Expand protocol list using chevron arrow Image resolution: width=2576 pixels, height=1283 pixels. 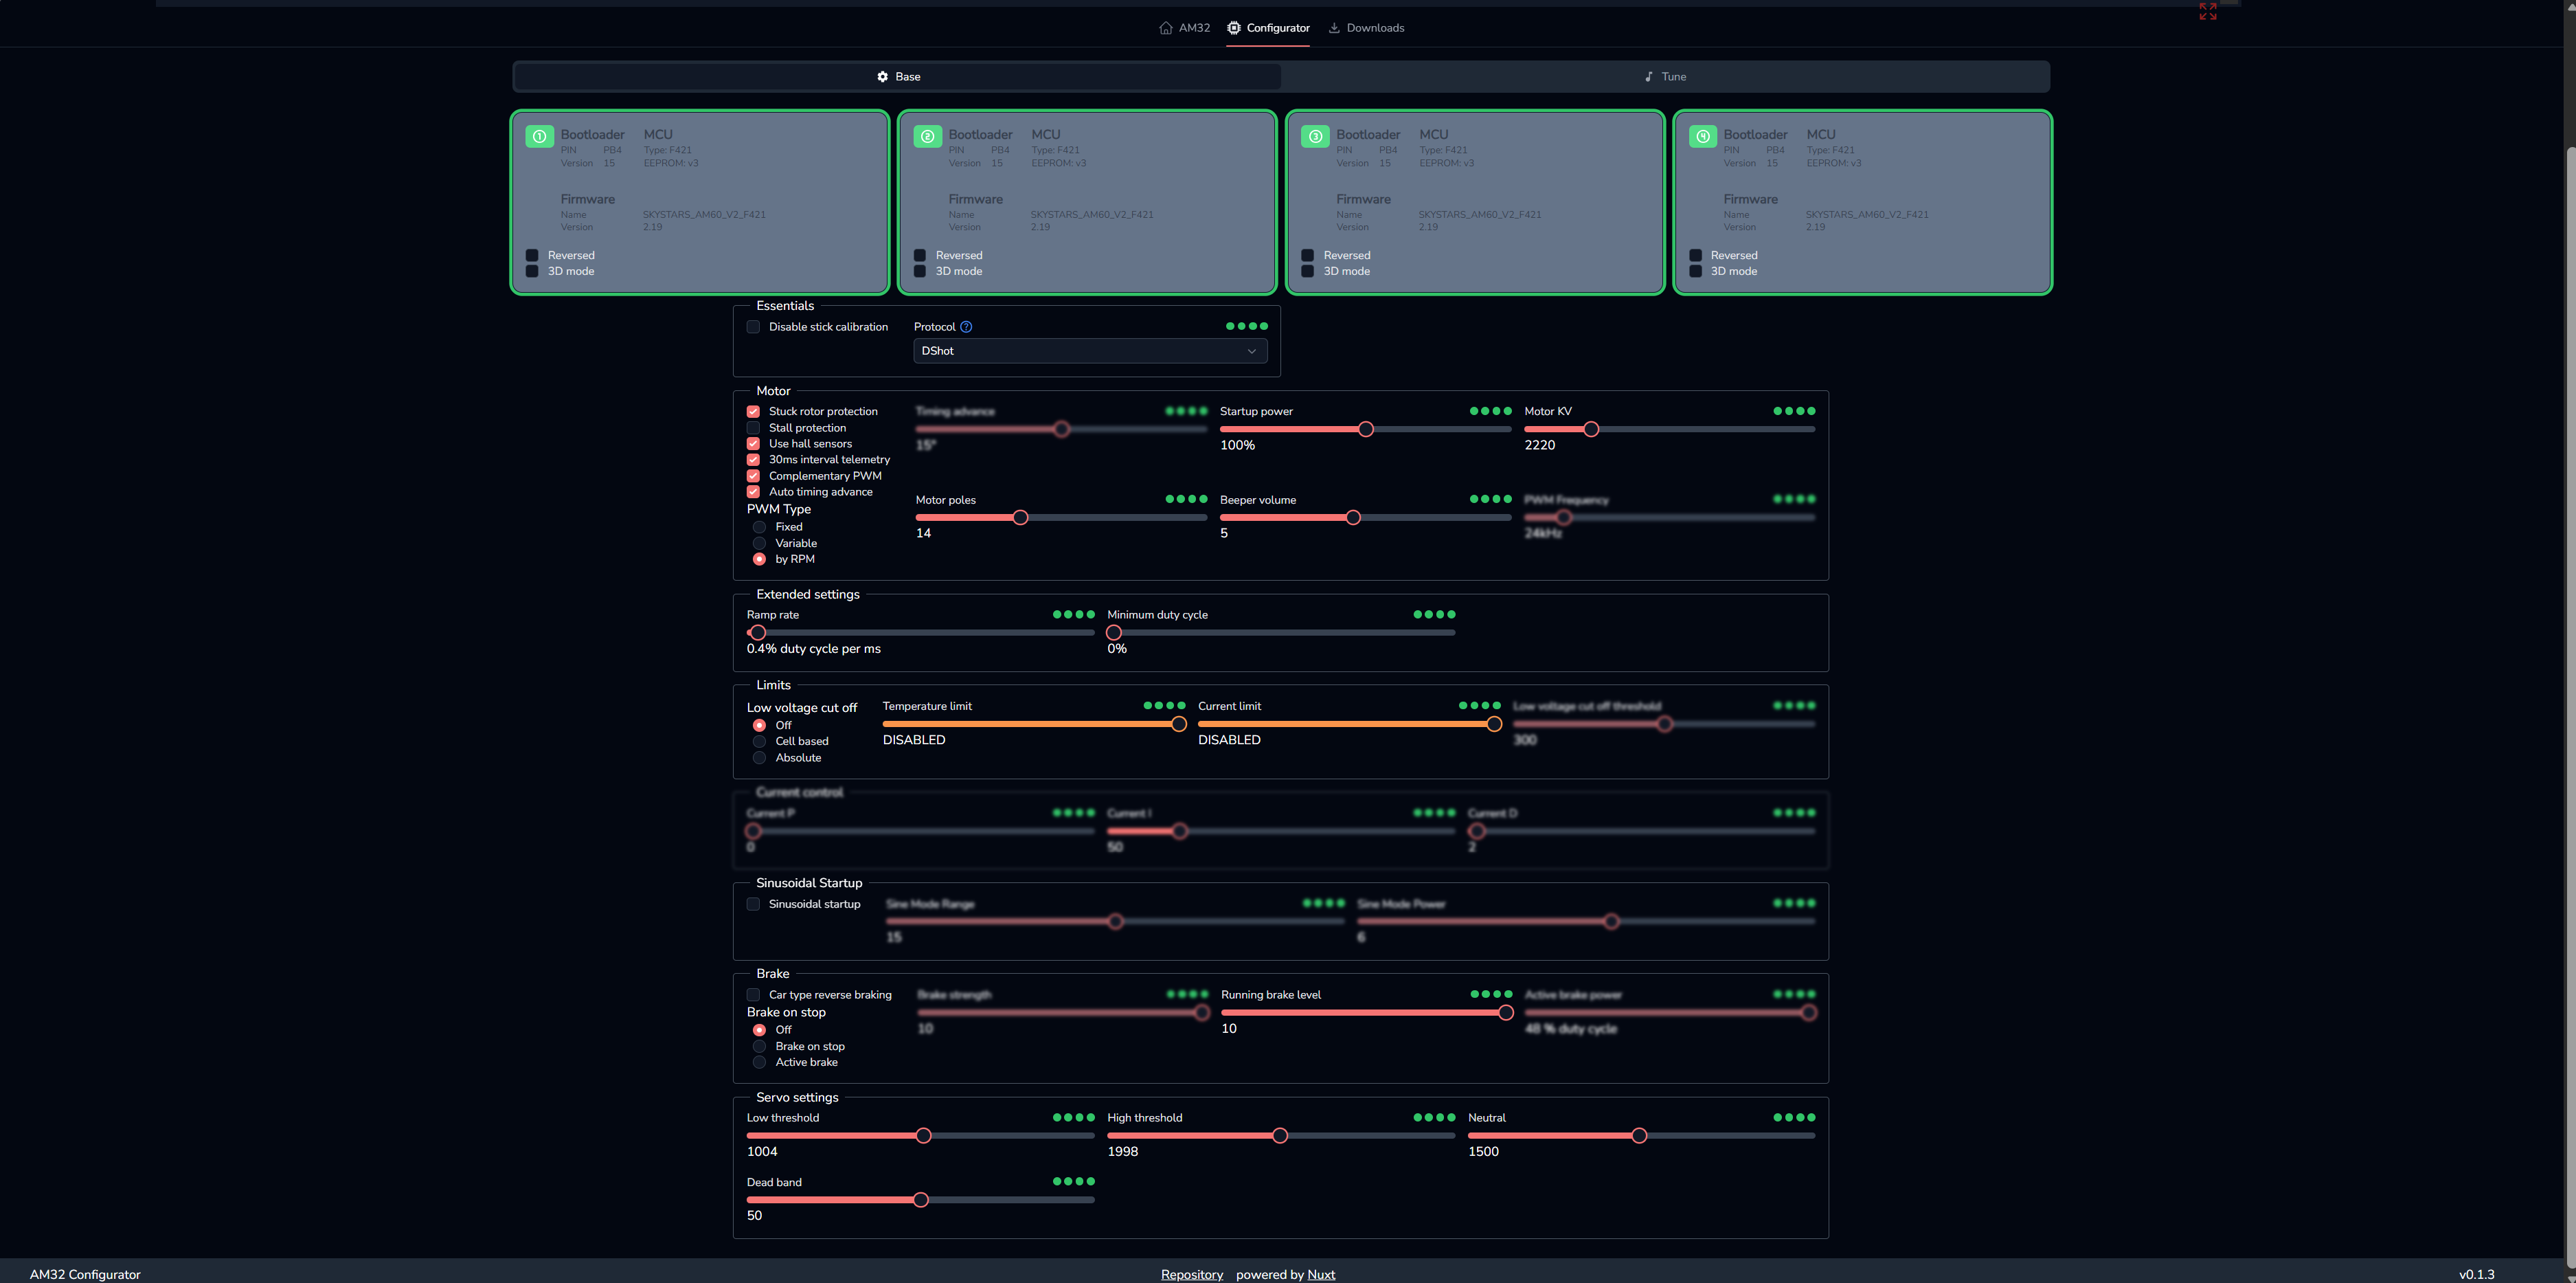click(x=1251, y=351)
